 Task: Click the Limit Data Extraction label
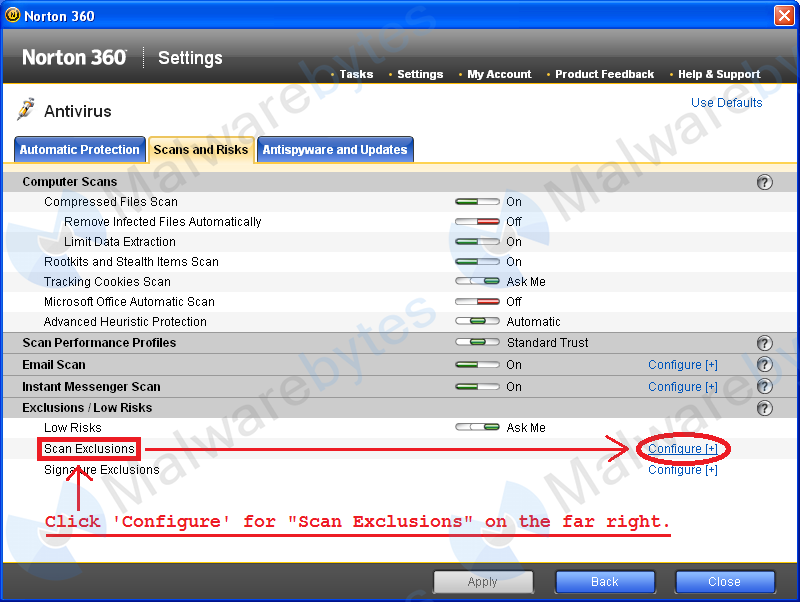click(x=120, y=242)
